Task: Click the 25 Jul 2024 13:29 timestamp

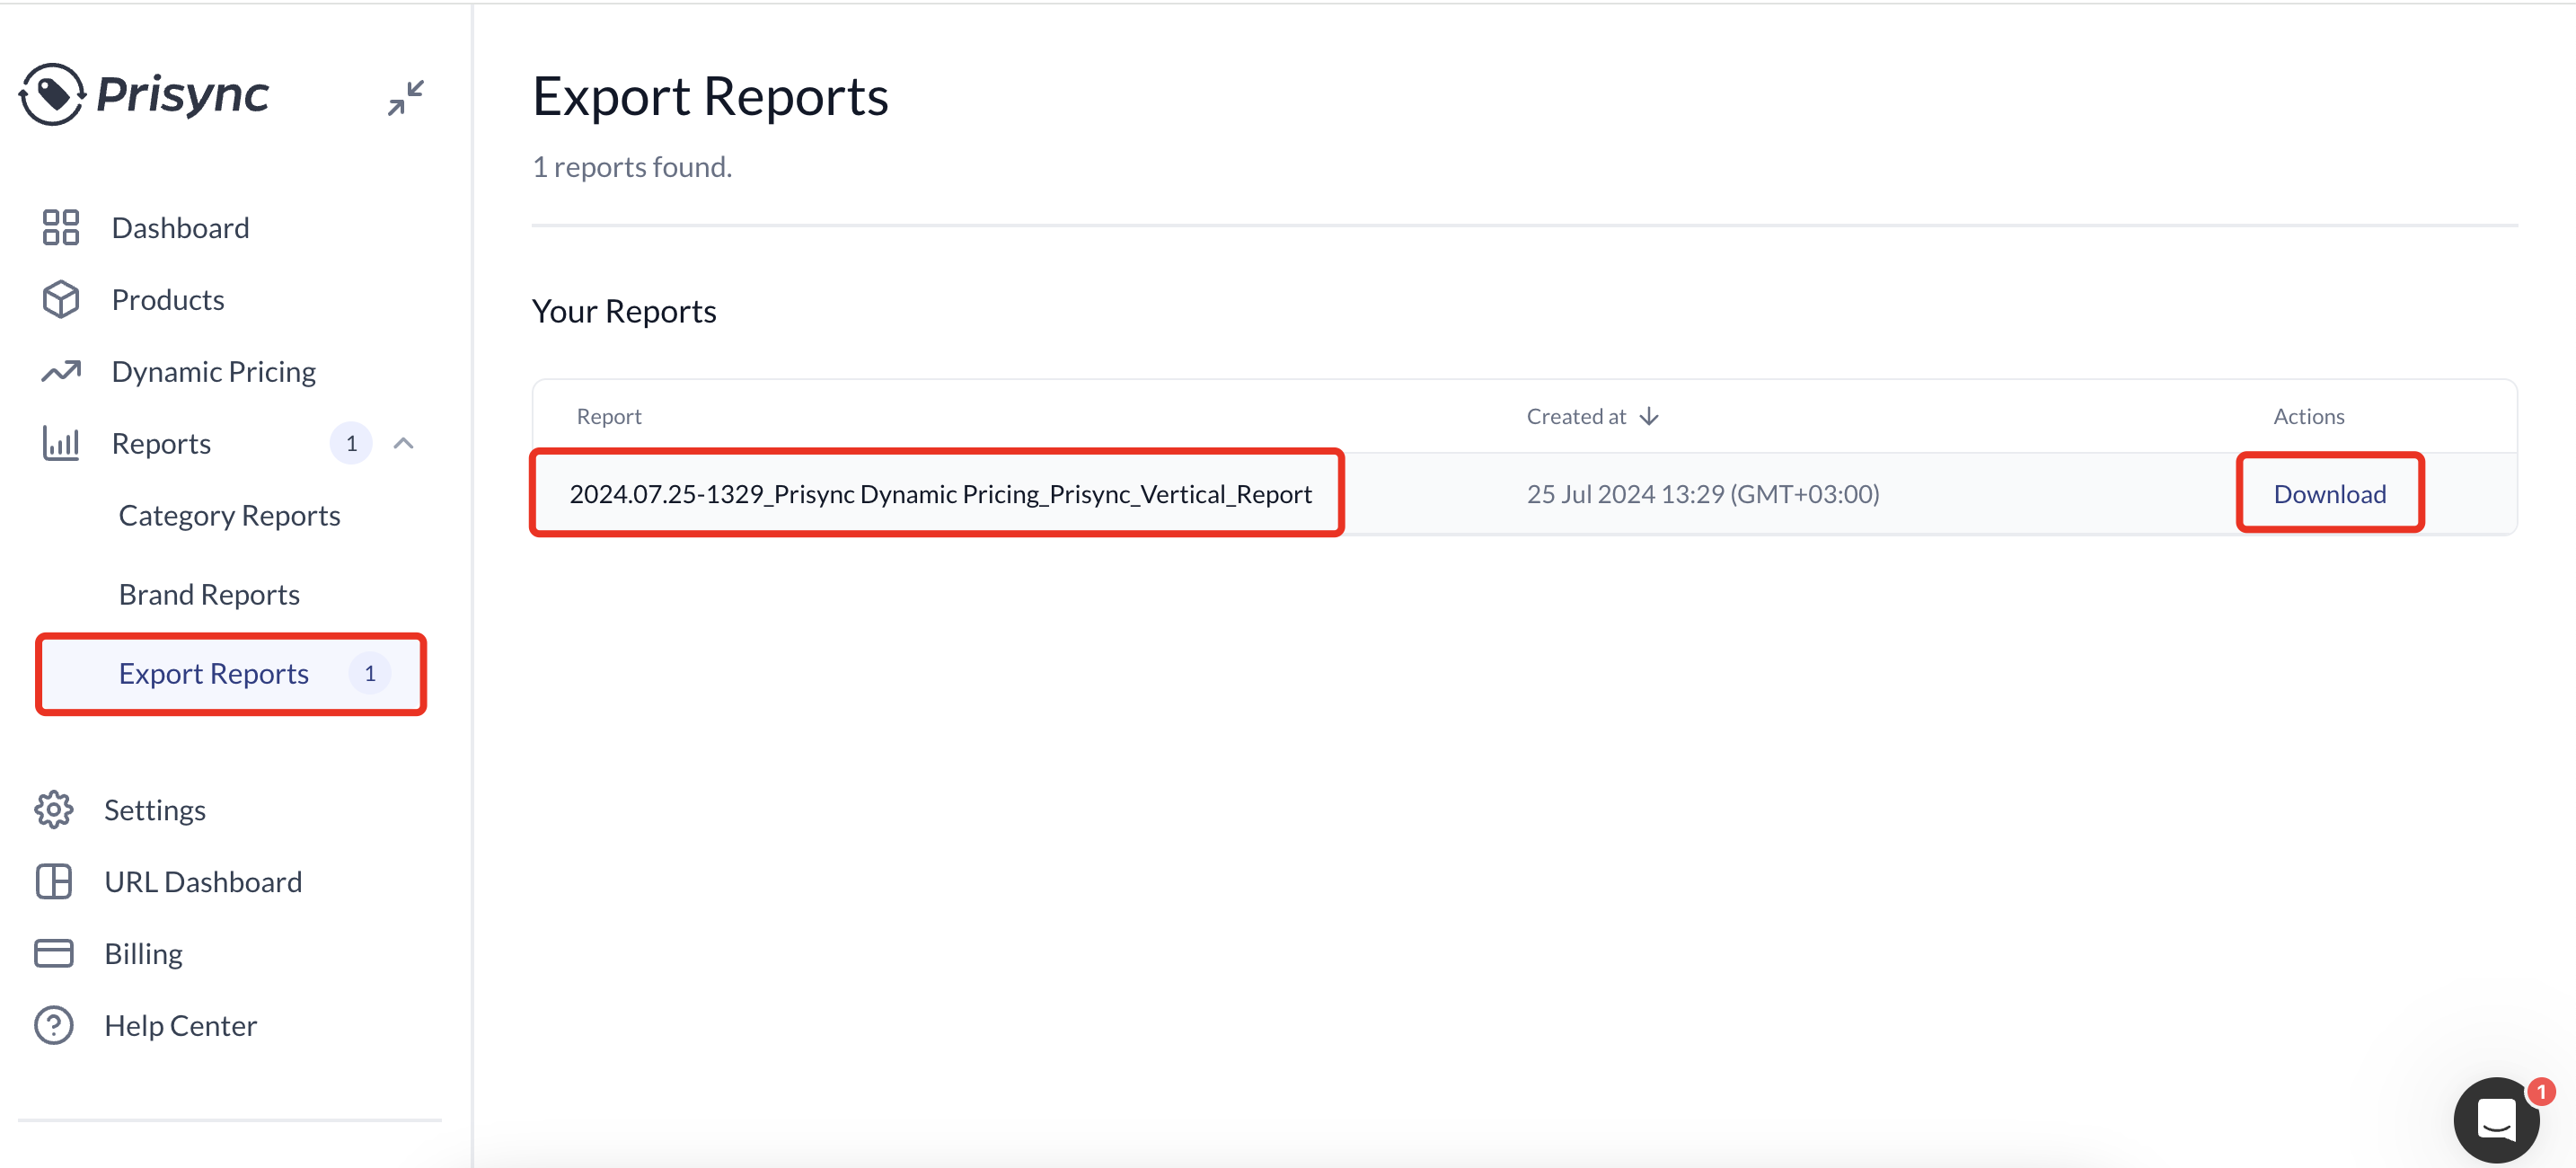Action: (x=1702, y=493)
